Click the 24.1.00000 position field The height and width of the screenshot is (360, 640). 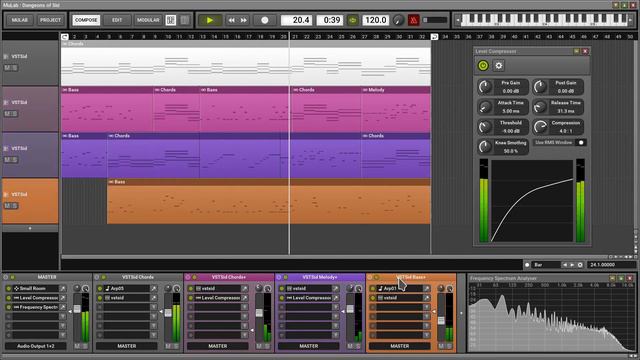[611, 265]
